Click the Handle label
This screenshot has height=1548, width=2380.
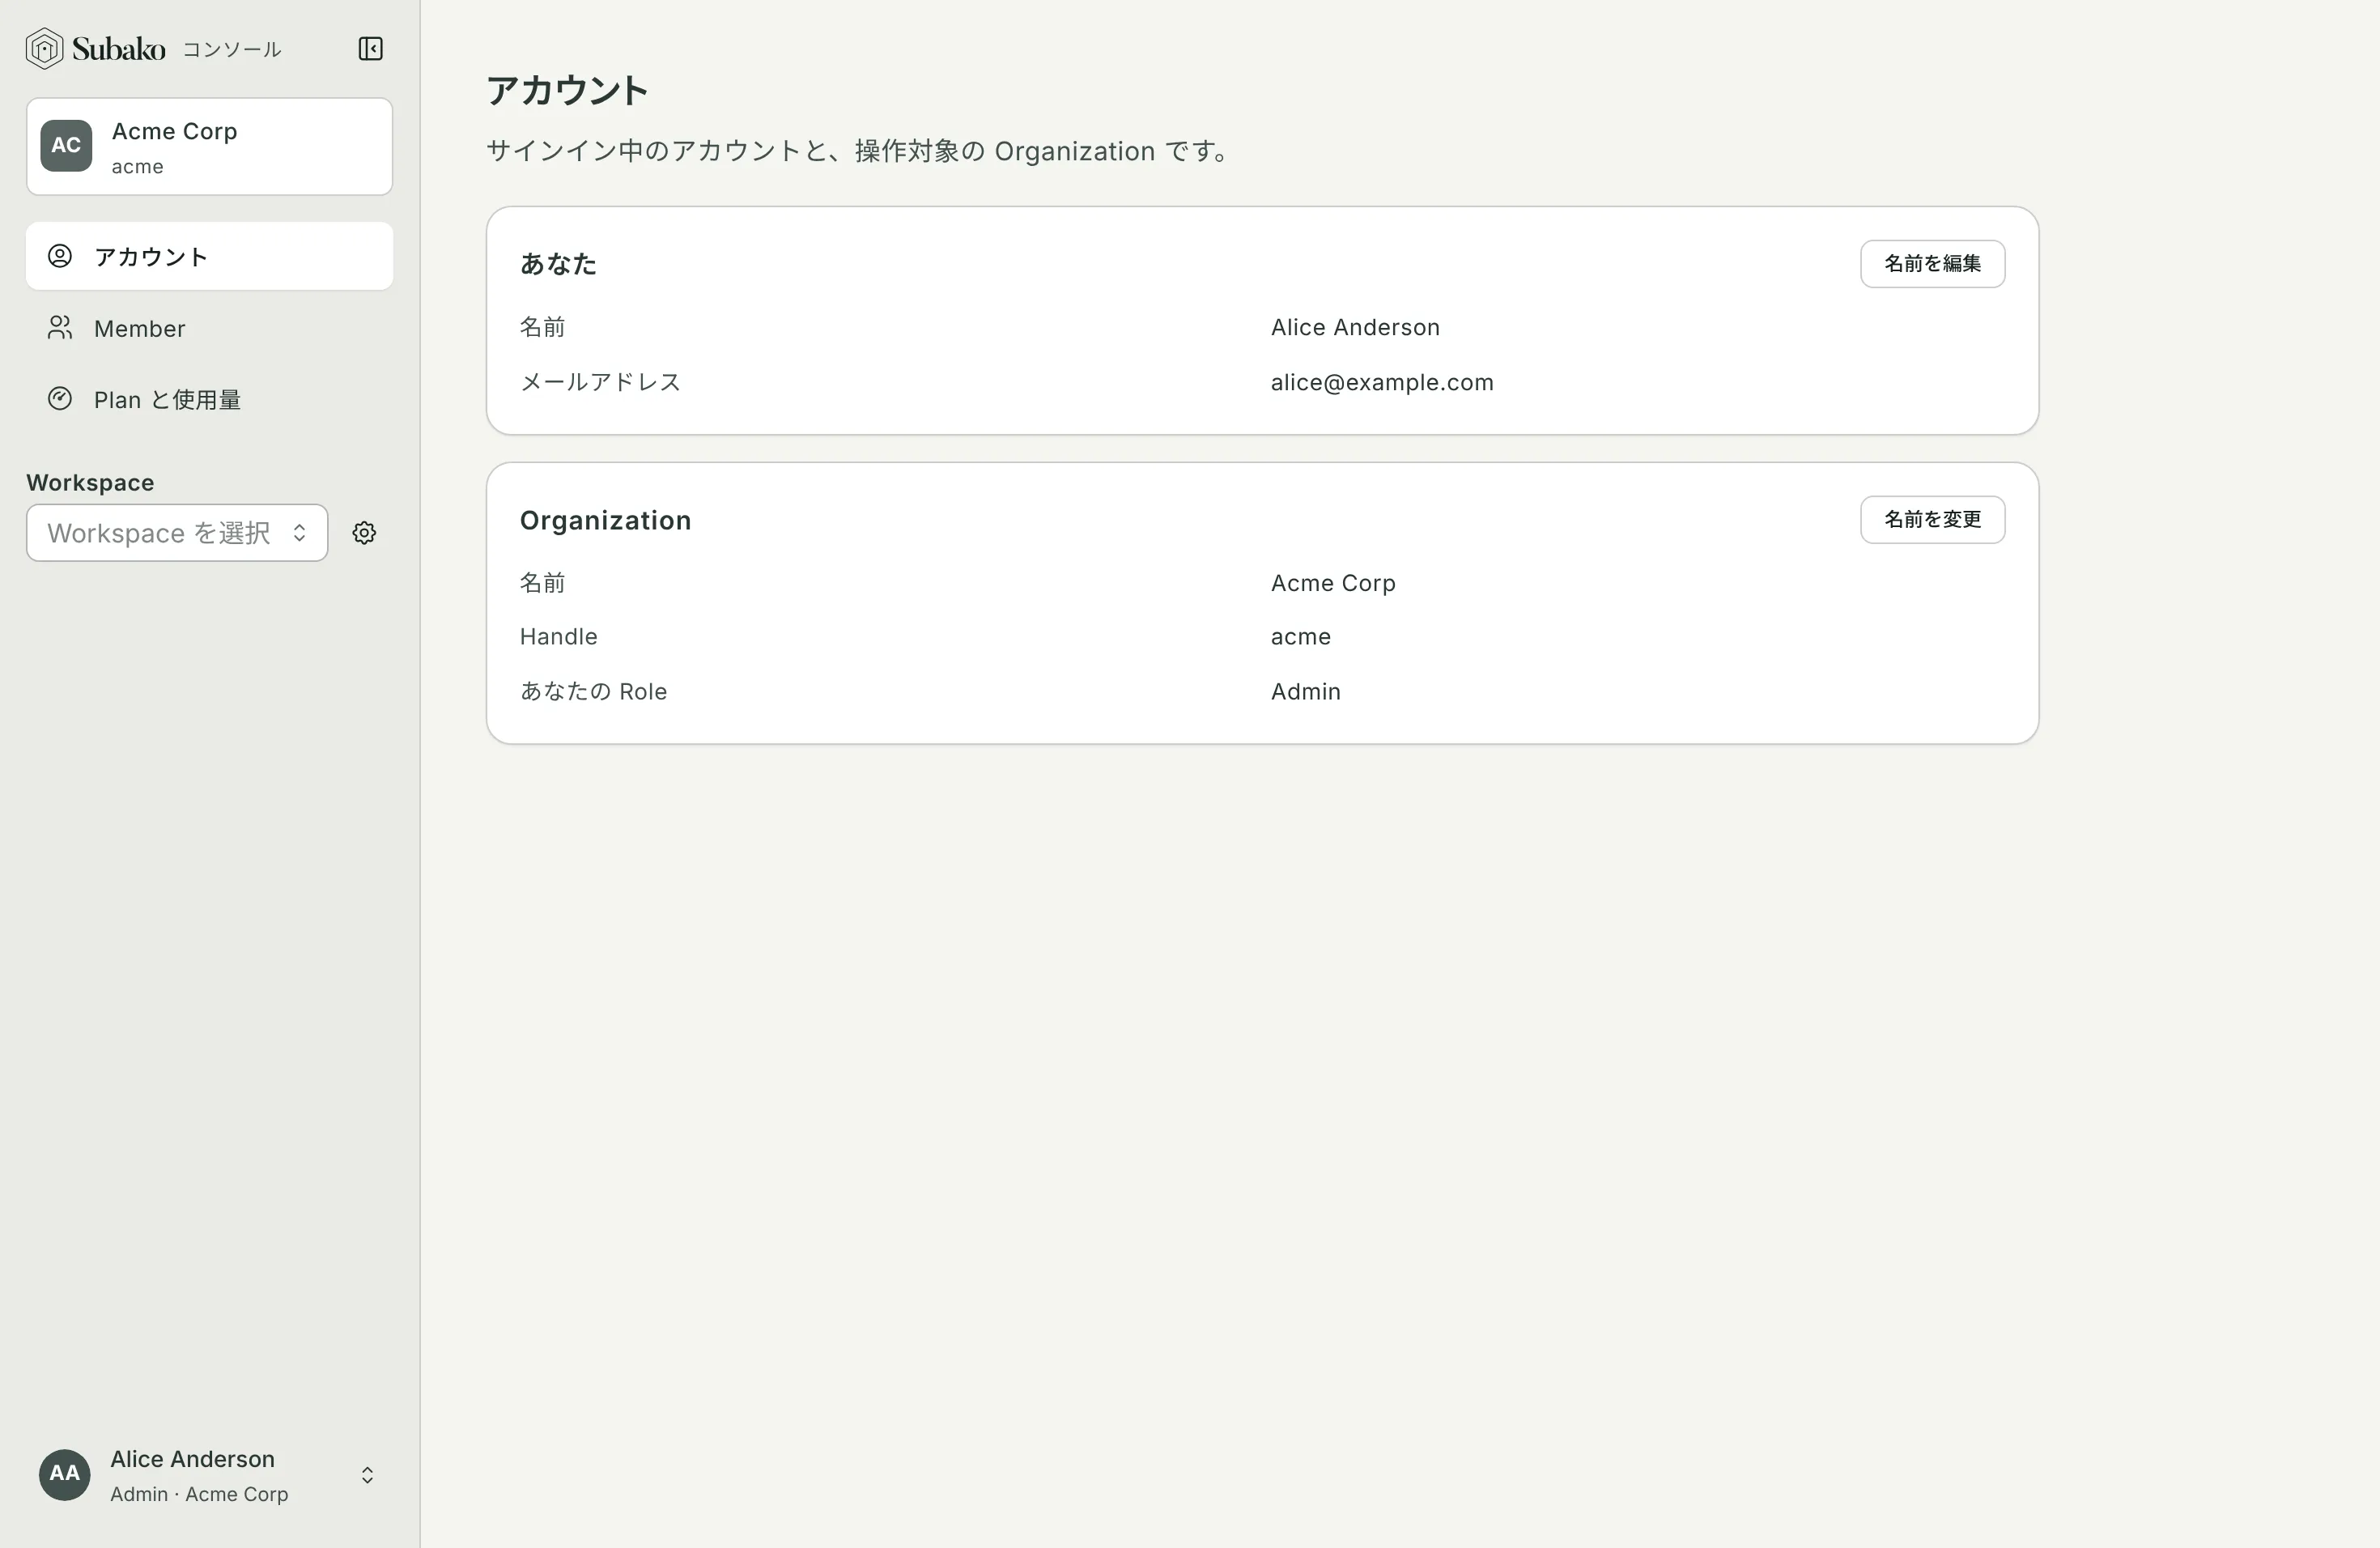(558, 637)
